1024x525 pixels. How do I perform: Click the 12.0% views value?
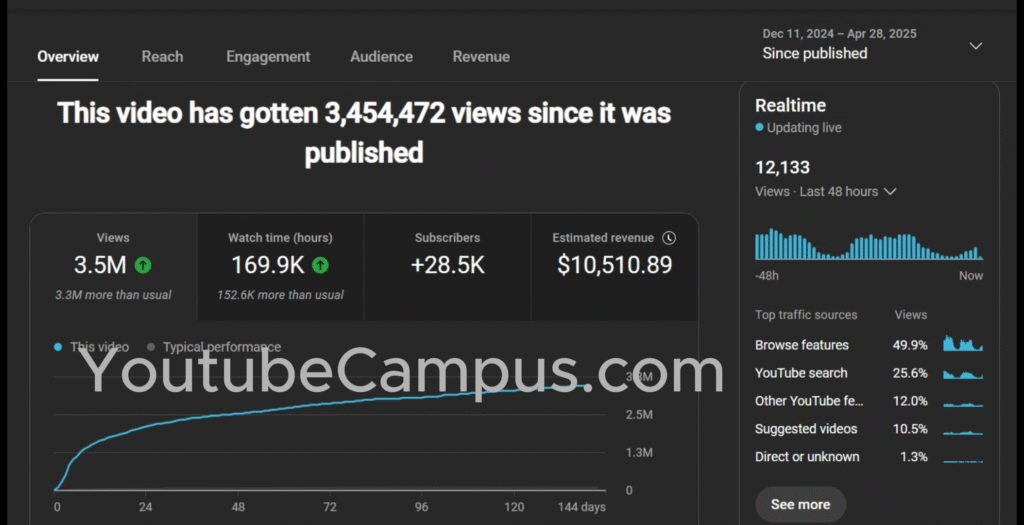910,401
